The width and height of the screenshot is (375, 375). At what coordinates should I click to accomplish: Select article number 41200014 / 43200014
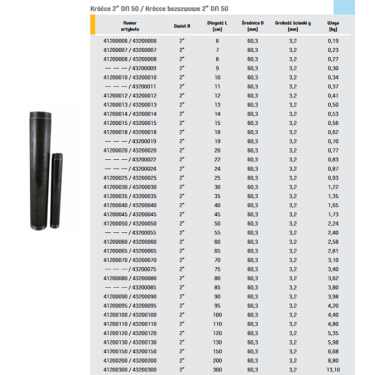(130, 114)
